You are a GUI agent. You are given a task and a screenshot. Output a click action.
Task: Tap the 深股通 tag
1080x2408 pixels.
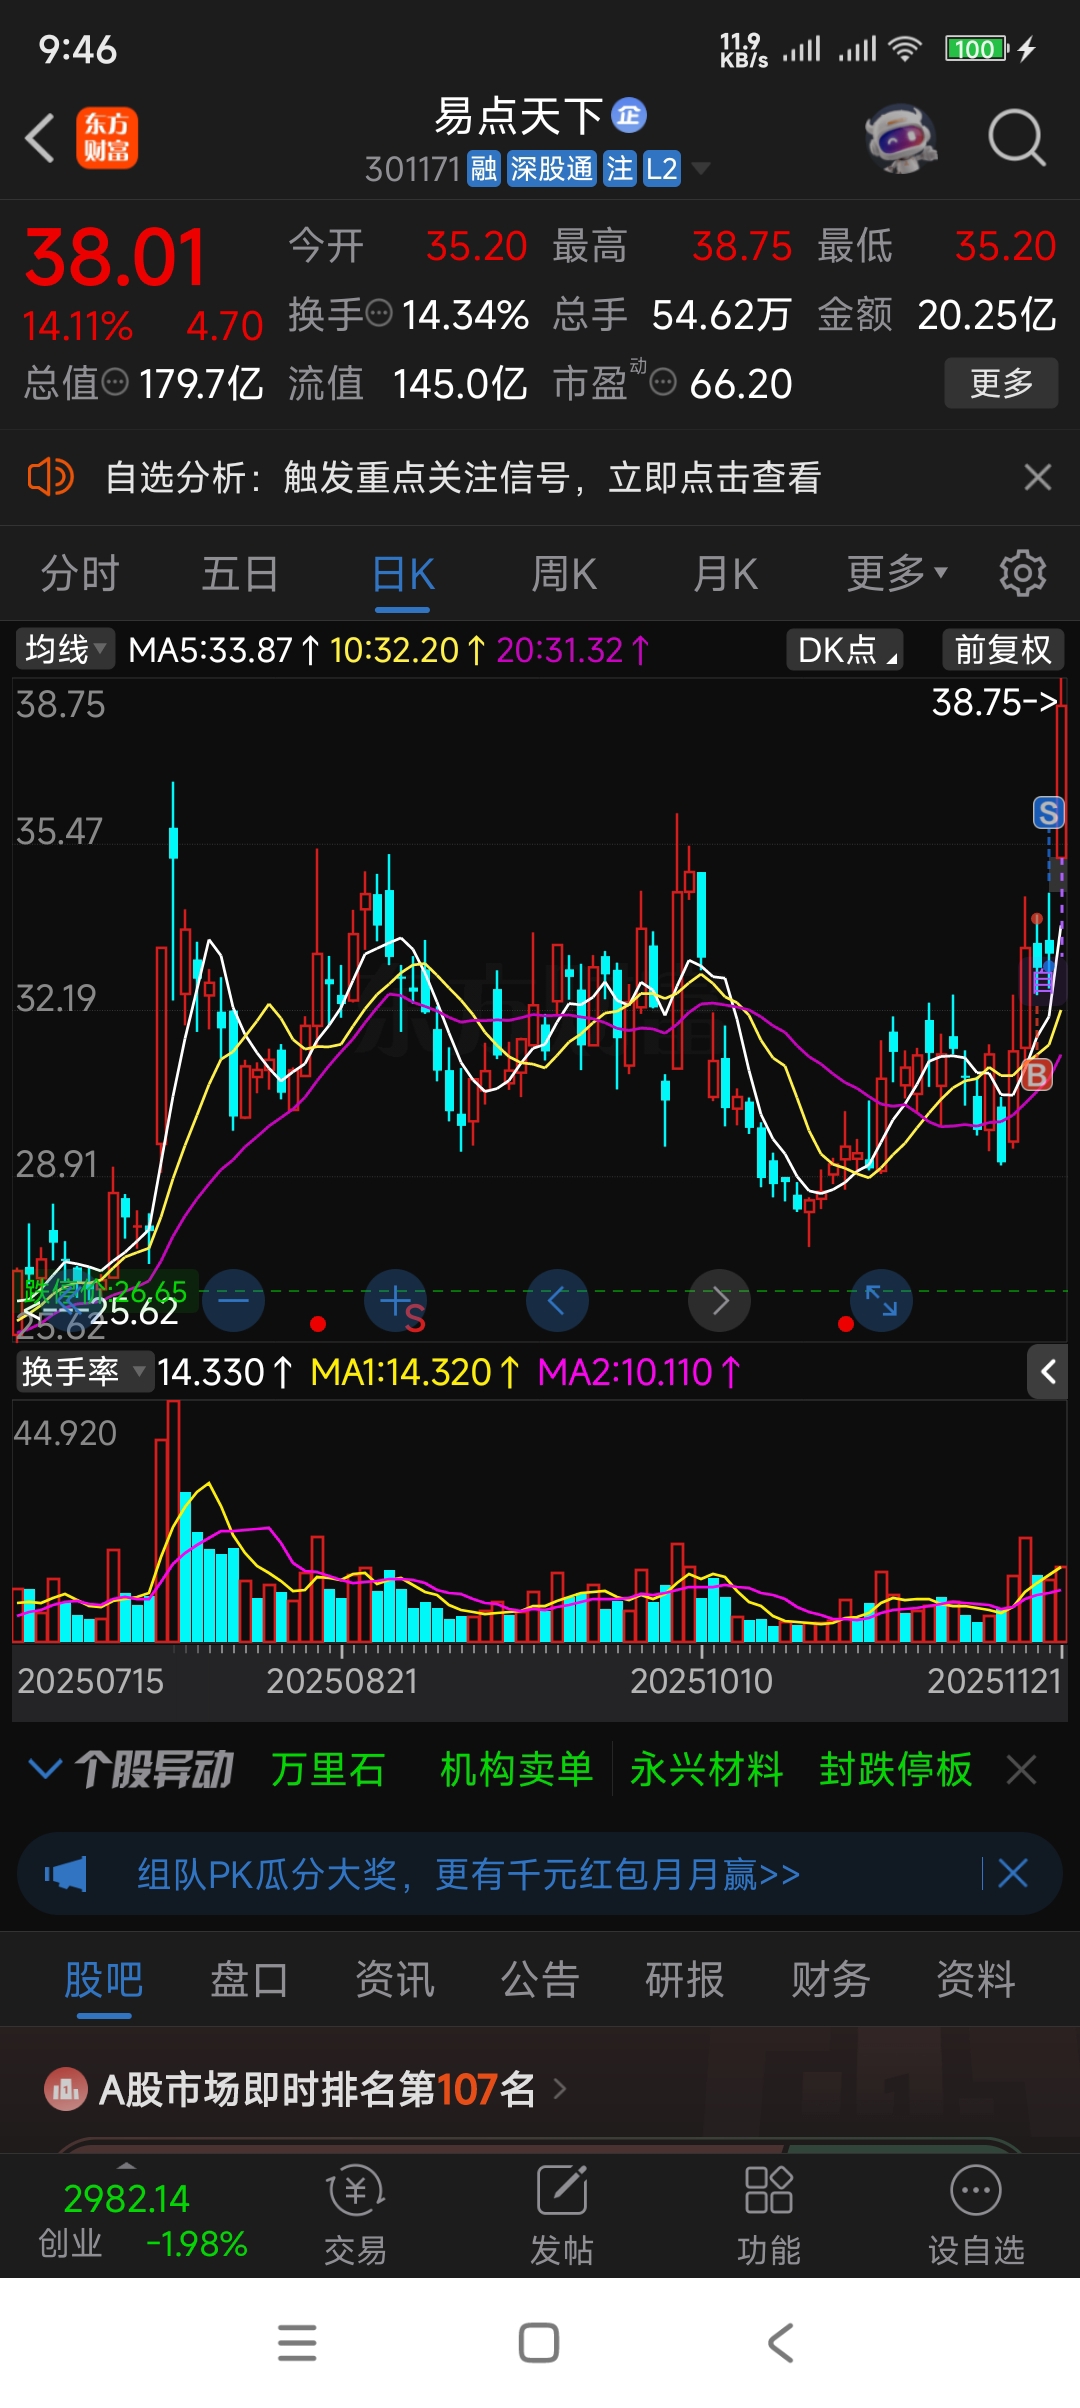[552, 169]
